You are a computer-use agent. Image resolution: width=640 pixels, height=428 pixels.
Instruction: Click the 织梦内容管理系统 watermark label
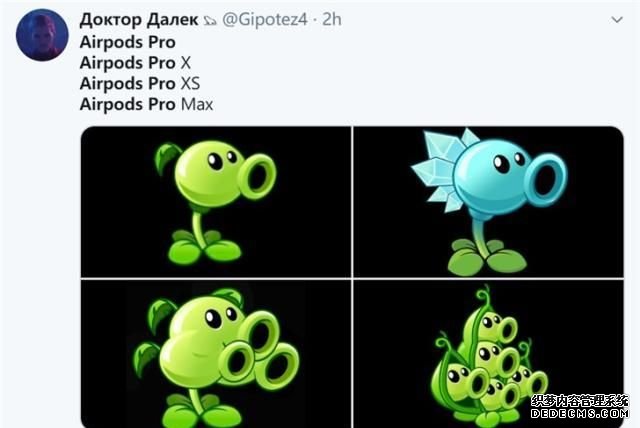580,400
